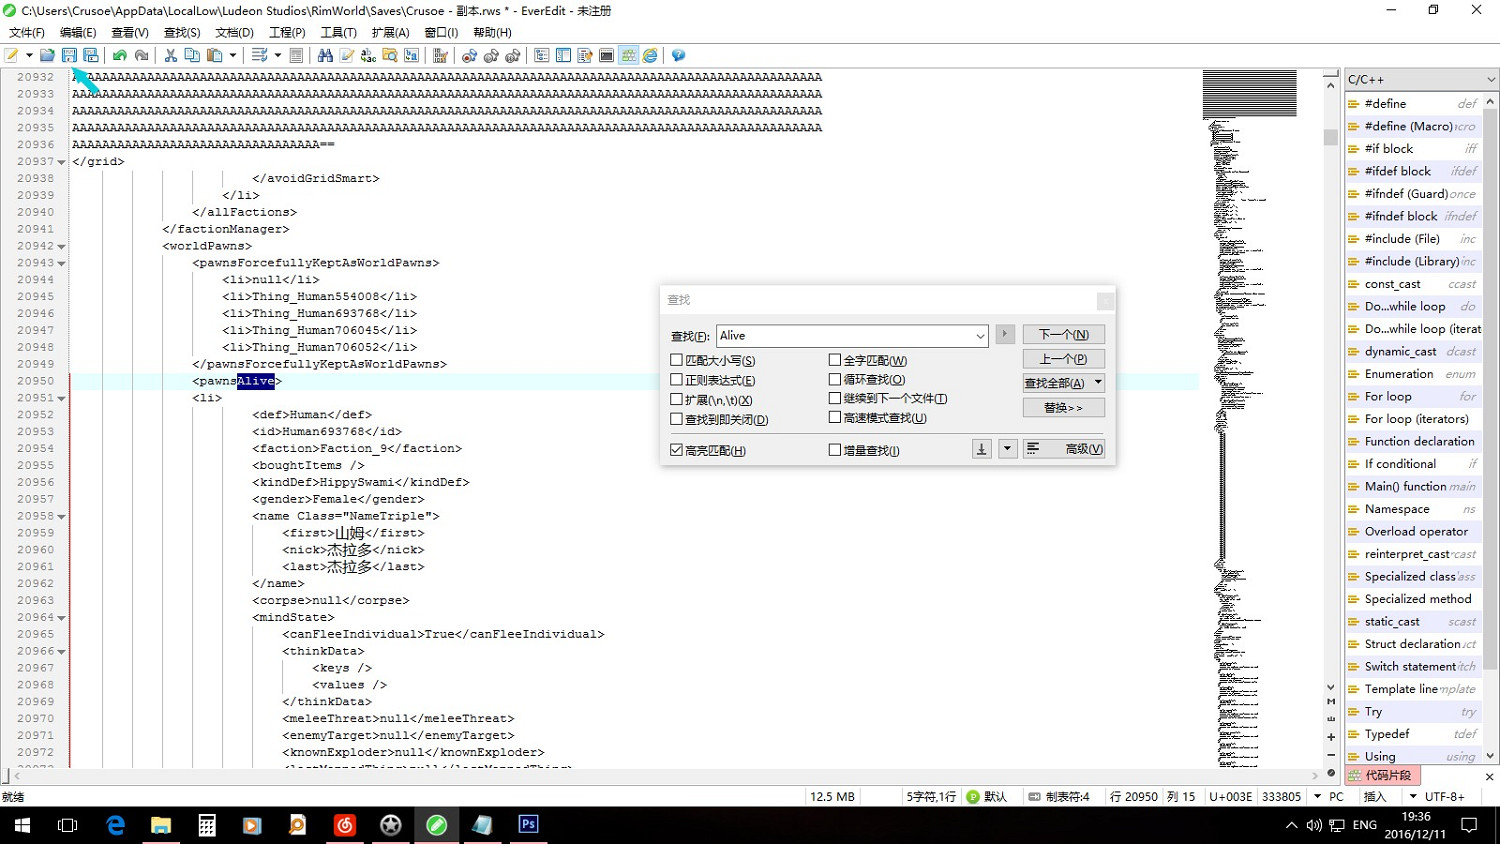Screen dimensions: 1500x844
Task: Collapse the worldPawns fold at line 20942
Action: pyautogui.click(x=61, y=246)
